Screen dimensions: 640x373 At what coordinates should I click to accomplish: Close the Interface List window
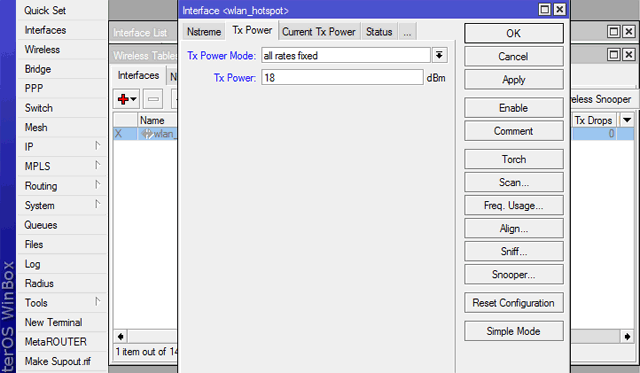(x=629, y=31)
